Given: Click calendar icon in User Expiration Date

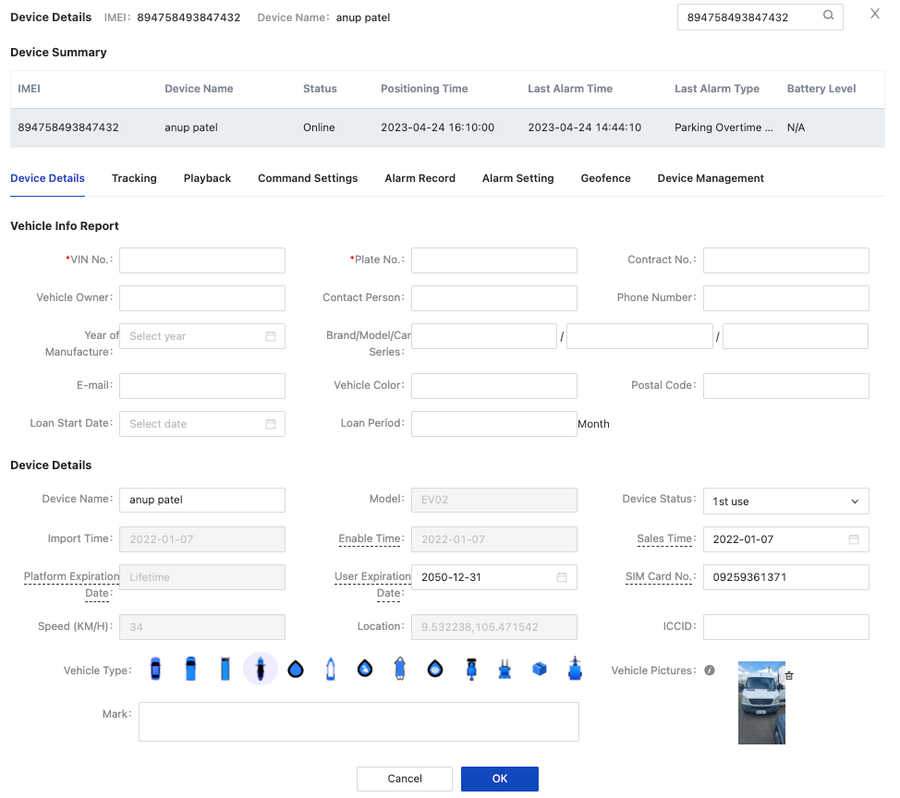Looking at the screenshot, I should click(x=561, y=577).
